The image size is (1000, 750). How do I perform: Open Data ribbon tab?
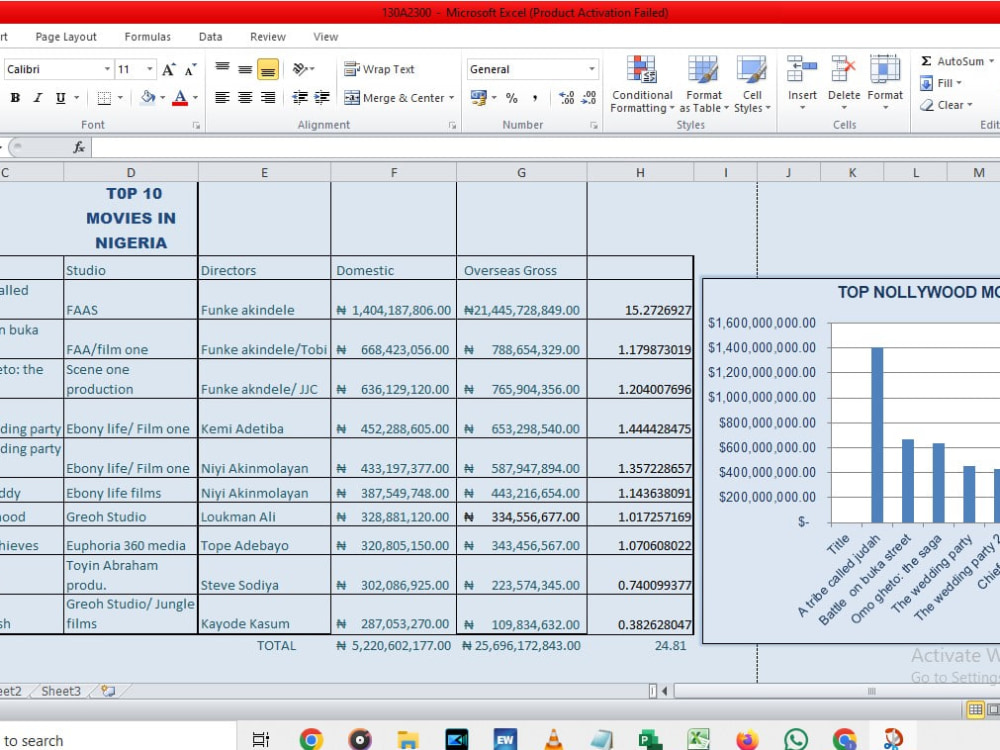[x=210, y=37]
